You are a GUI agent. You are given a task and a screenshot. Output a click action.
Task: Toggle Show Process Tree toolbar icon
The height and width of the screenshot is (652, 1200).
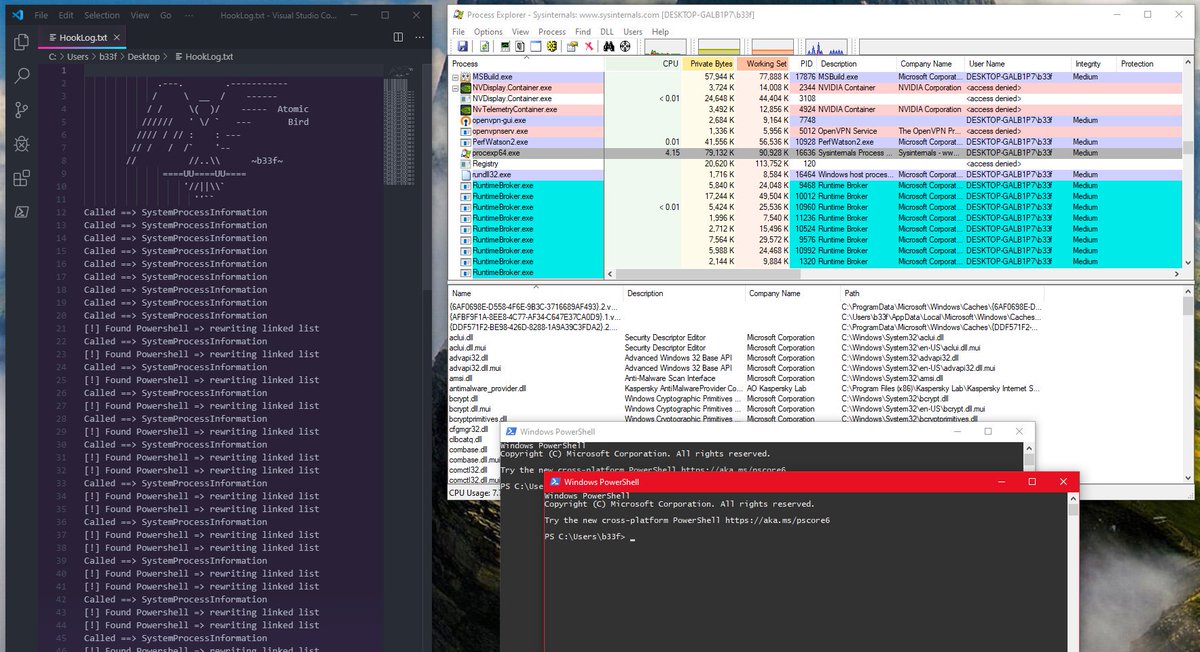pyautogui.click(x=520, y=46)
